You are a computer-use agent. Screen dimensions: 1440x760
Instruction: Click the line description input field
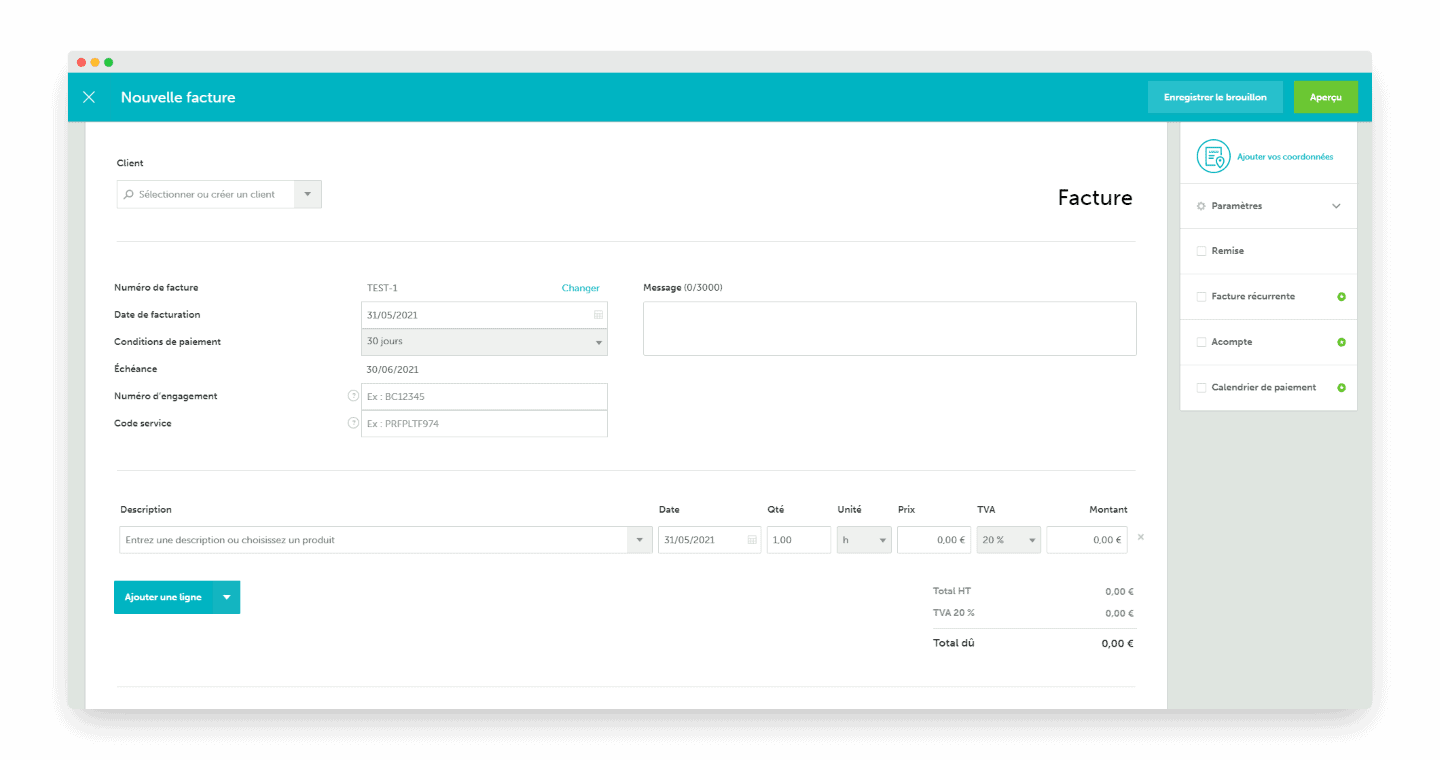point(373,540)
